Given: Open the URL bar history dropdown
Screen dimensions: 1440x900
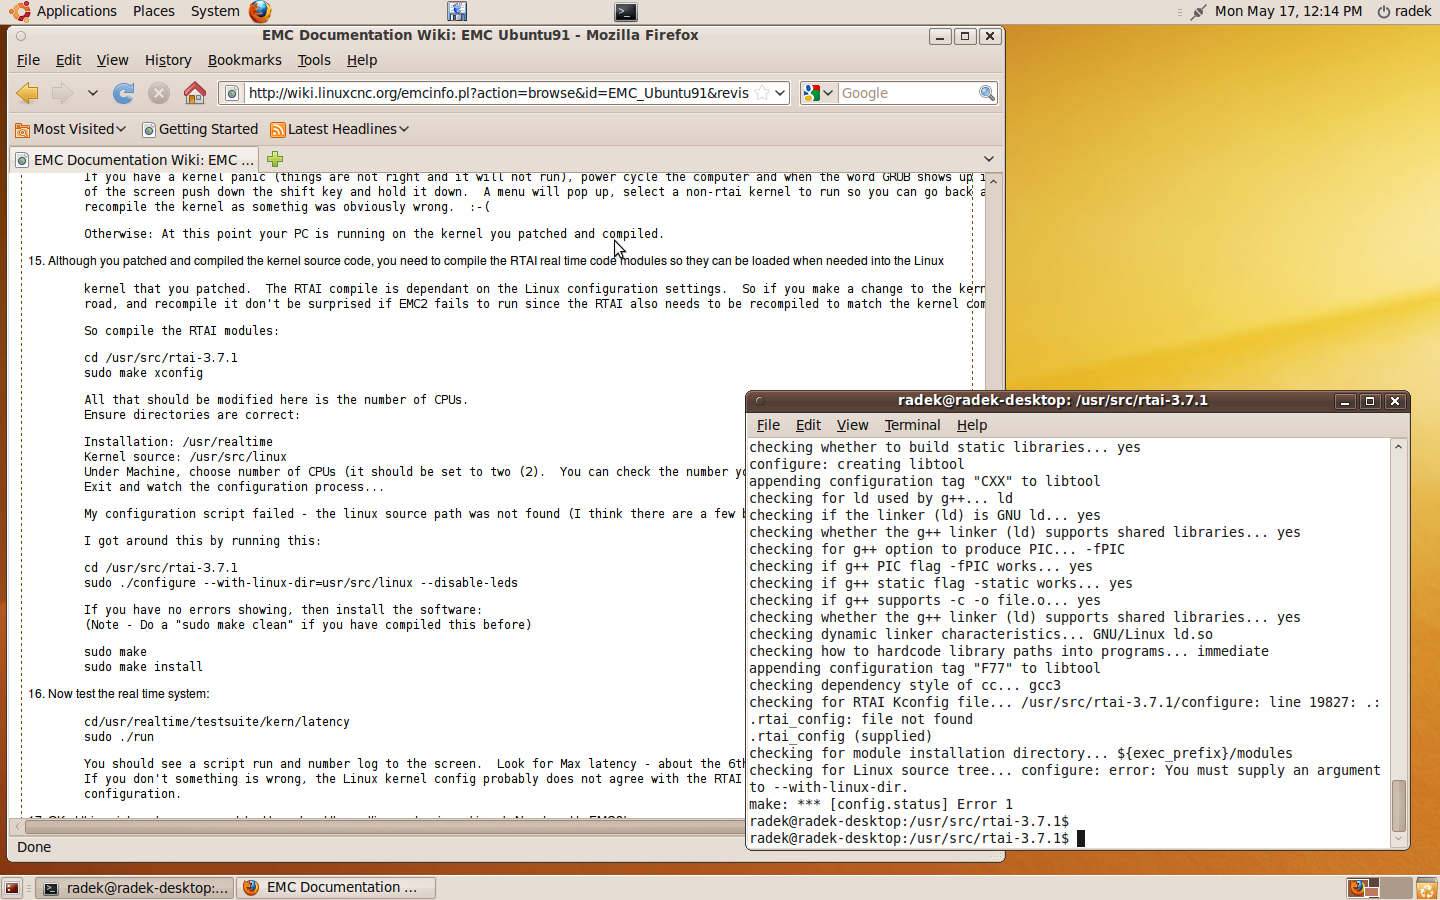Looking at the screenshot, I should click(x=781, y=93).
